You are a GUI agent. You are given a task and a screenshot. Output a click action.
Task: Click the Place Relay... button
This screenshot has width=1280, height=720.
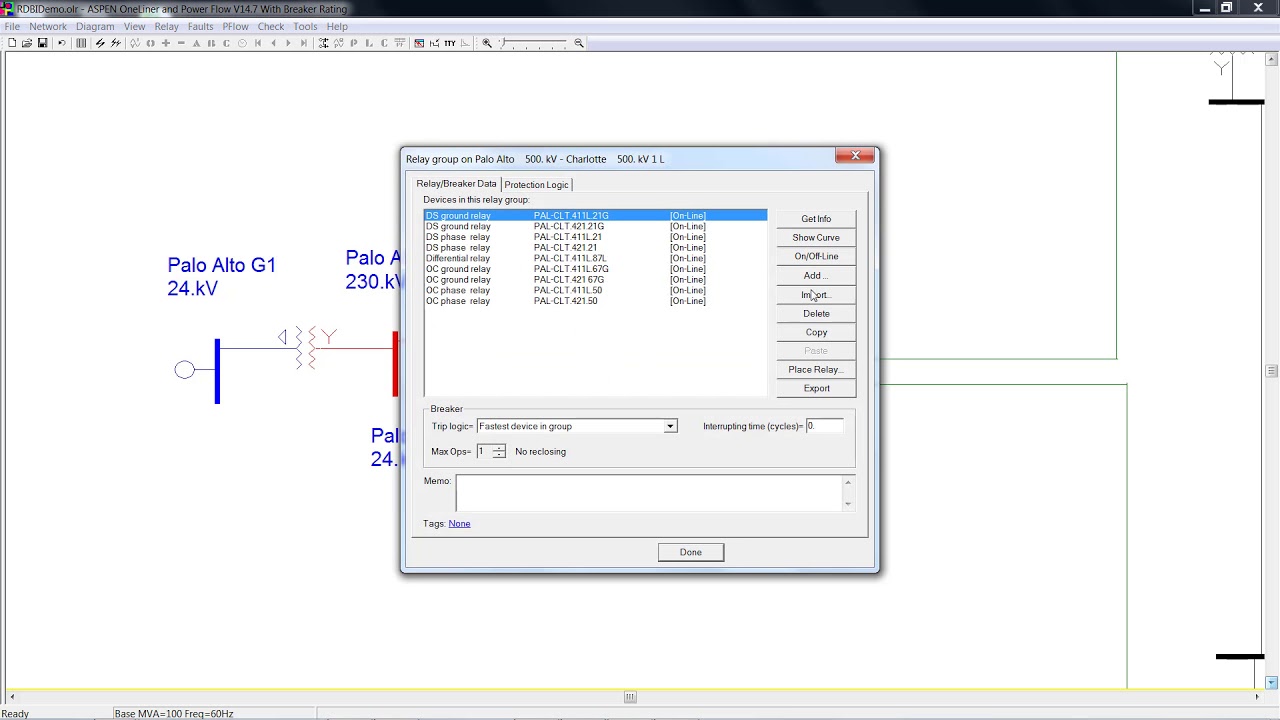[x=816, y=370]
